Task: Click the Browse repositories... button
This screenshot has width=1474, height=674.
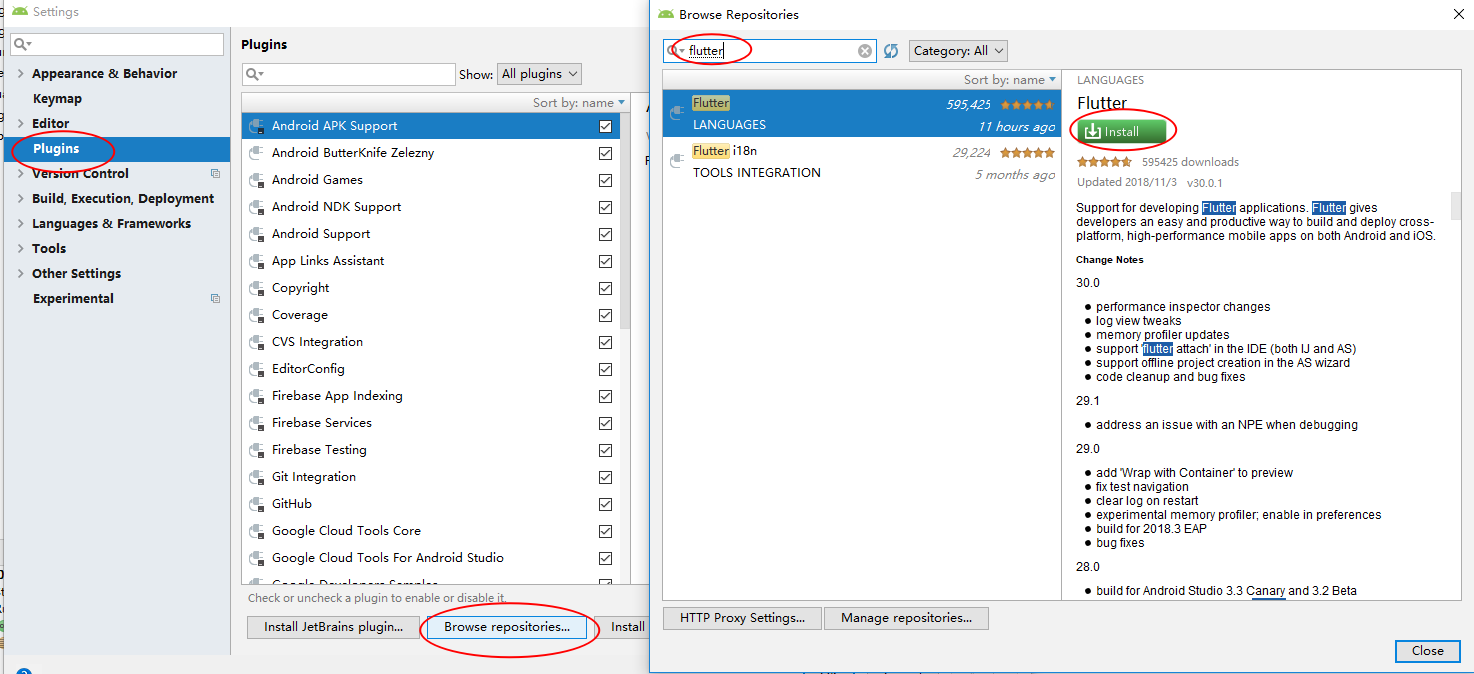Action: point(507,627)
